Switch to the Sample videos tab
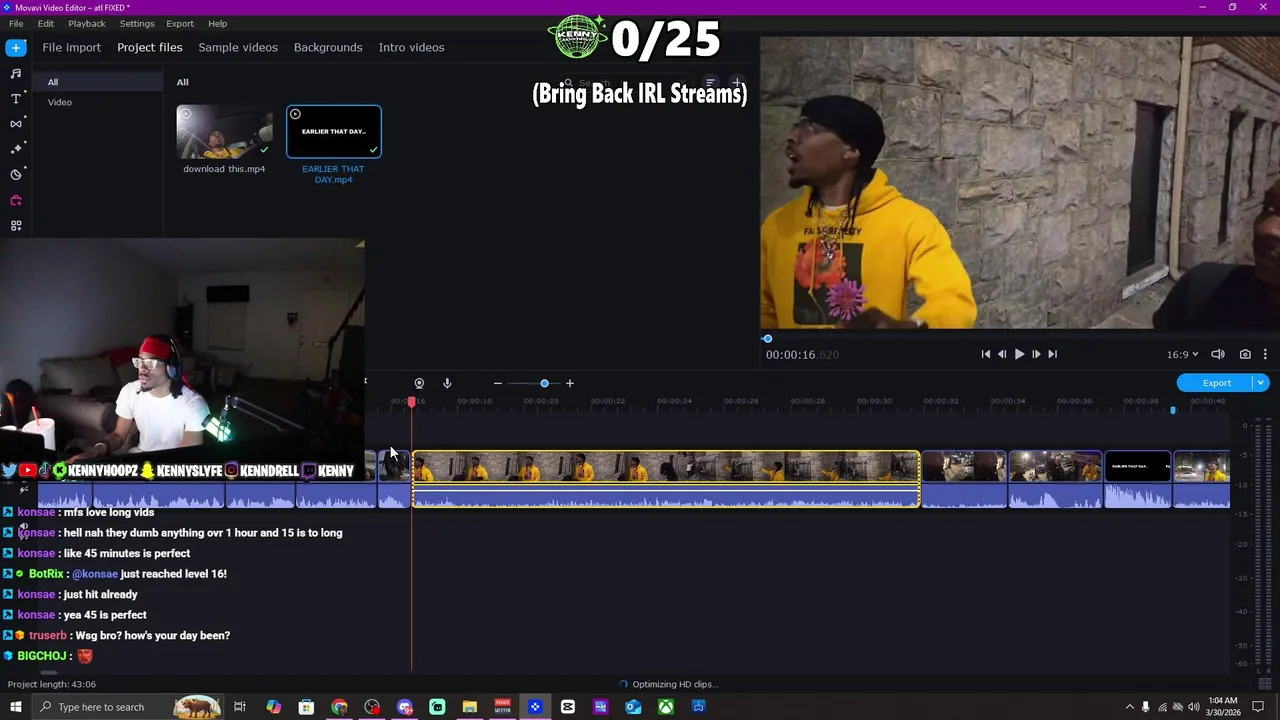 [x=238, y=47]
